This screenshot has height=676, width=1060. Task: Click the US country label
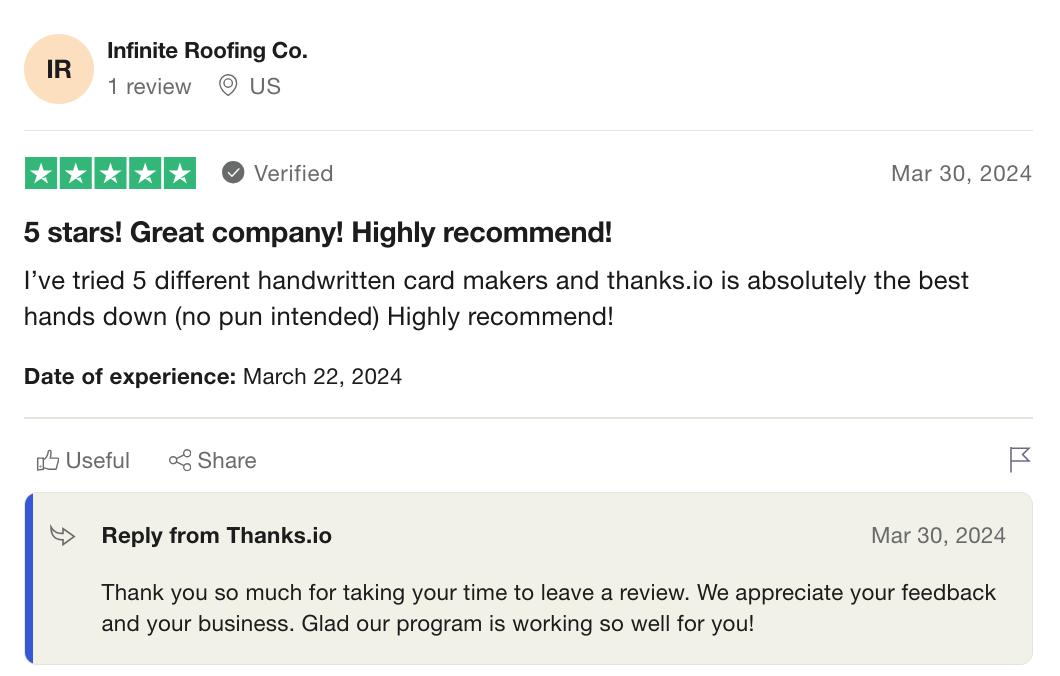(265, 87)
